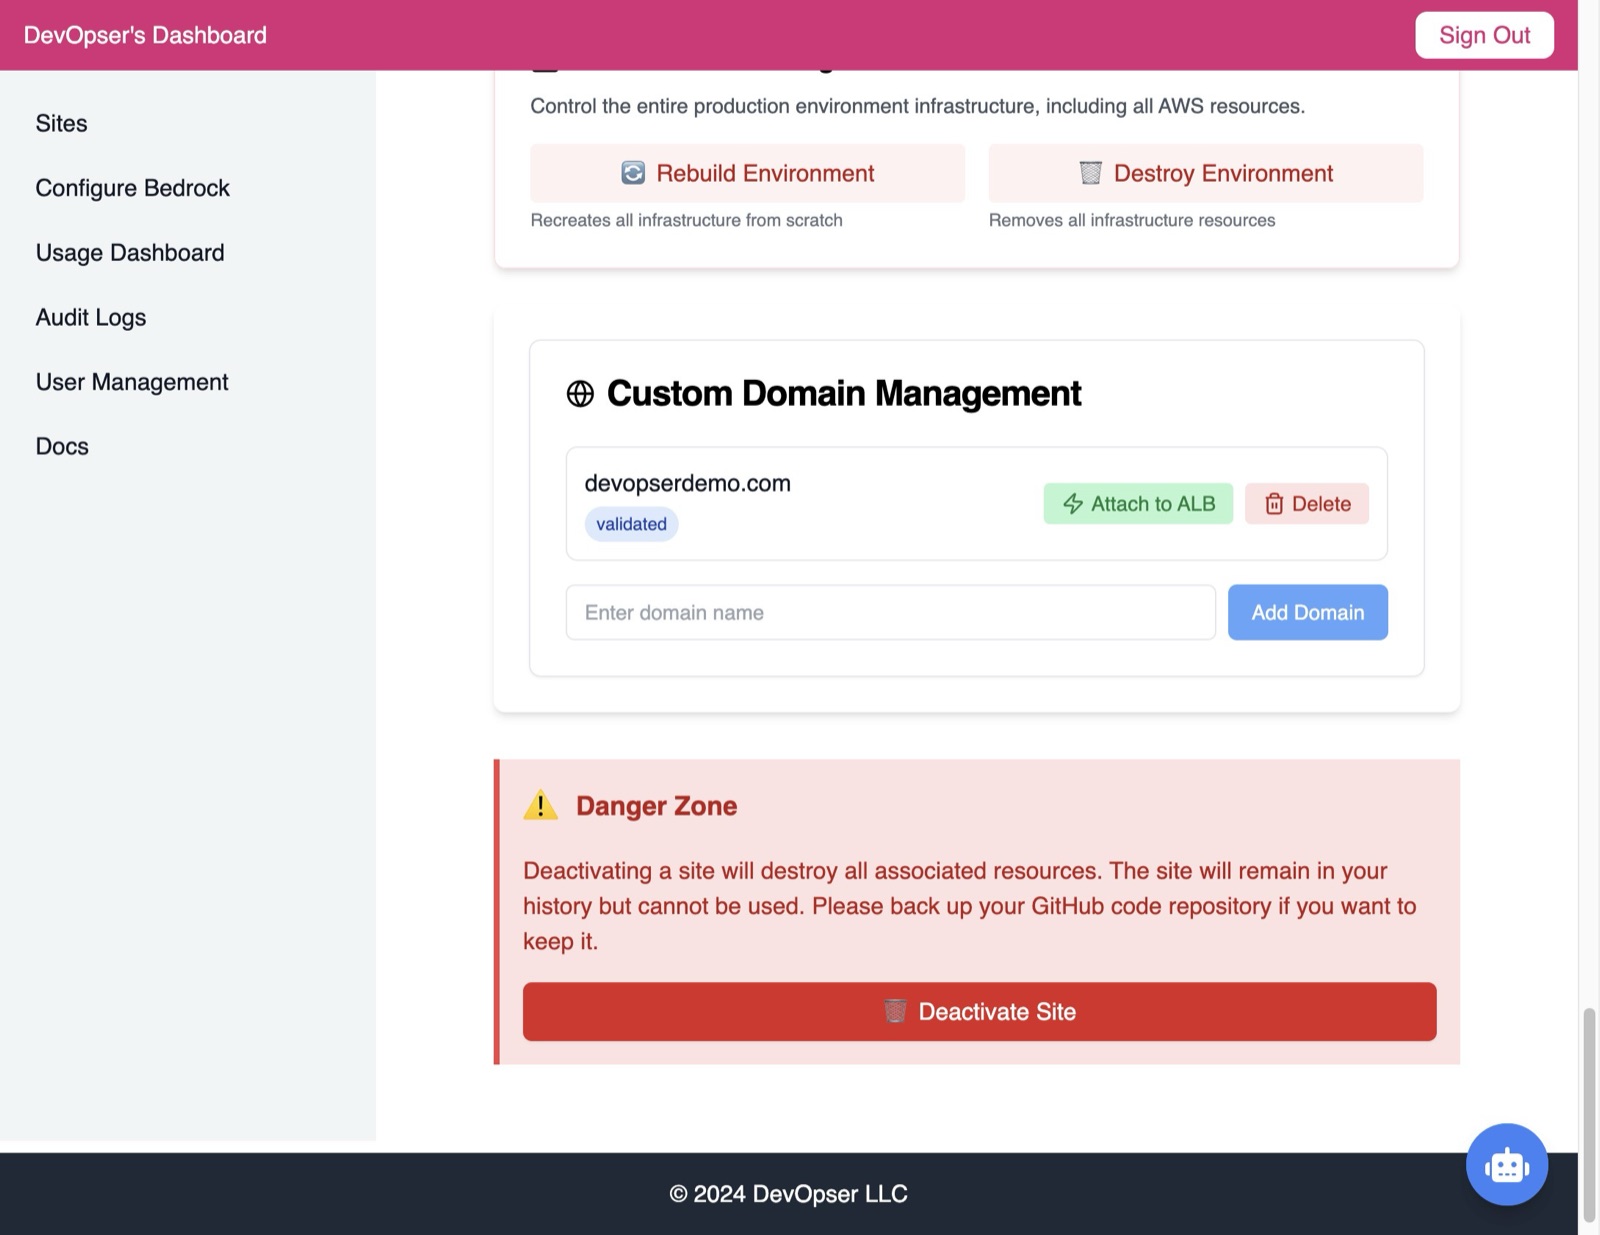This screenshot has width=1600, height=1235.
Task: Open User Management
Action: pyautogui.click(x=132, y=382)
